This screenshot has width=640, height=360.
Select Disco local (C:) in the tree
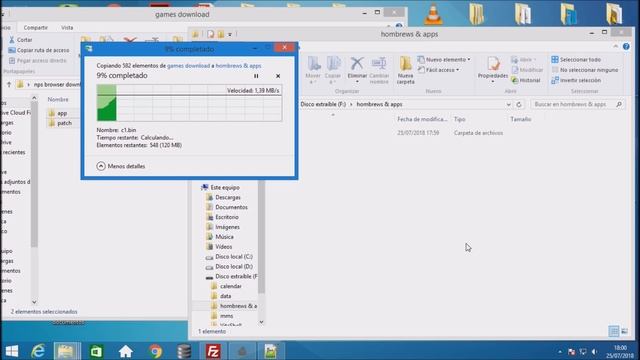click(229, 257)
